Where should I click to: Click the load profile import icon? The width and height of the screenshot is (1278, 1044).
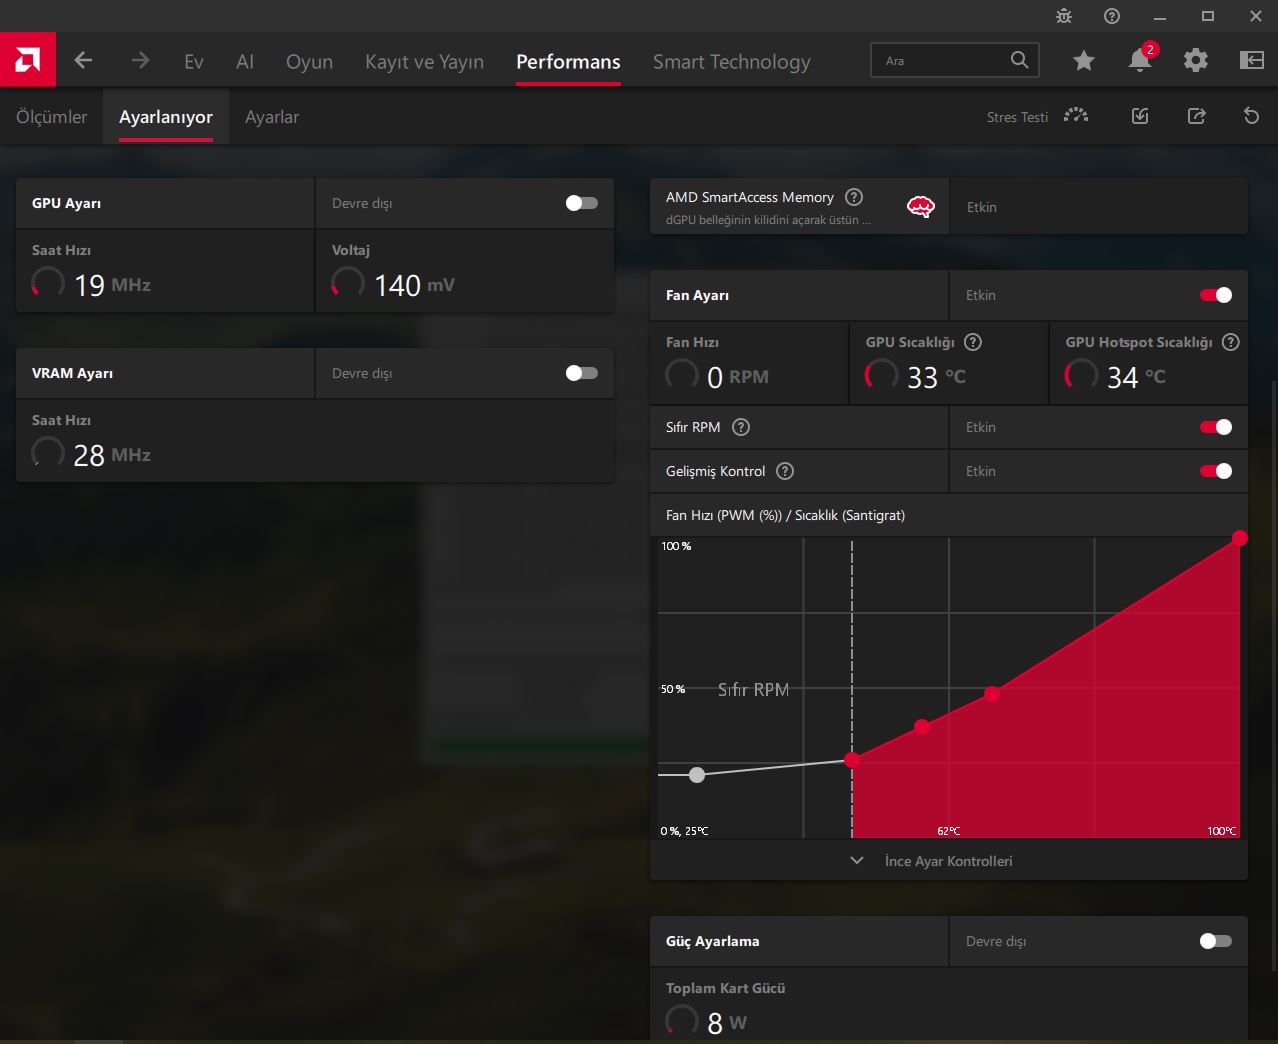[x=1140, y=116]
